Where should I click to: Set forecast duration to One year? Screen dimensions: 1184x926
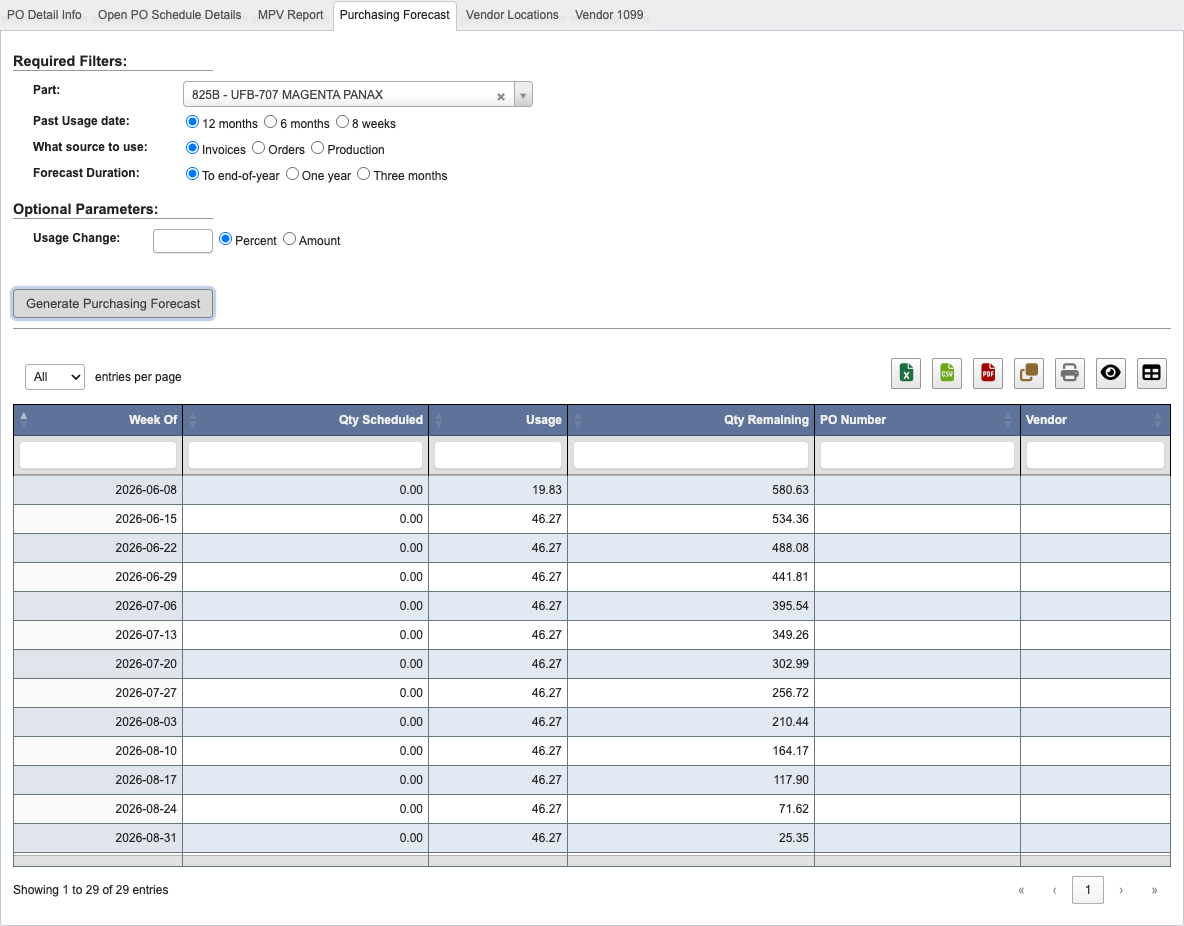pyautogui.click(x=292, y=174)
